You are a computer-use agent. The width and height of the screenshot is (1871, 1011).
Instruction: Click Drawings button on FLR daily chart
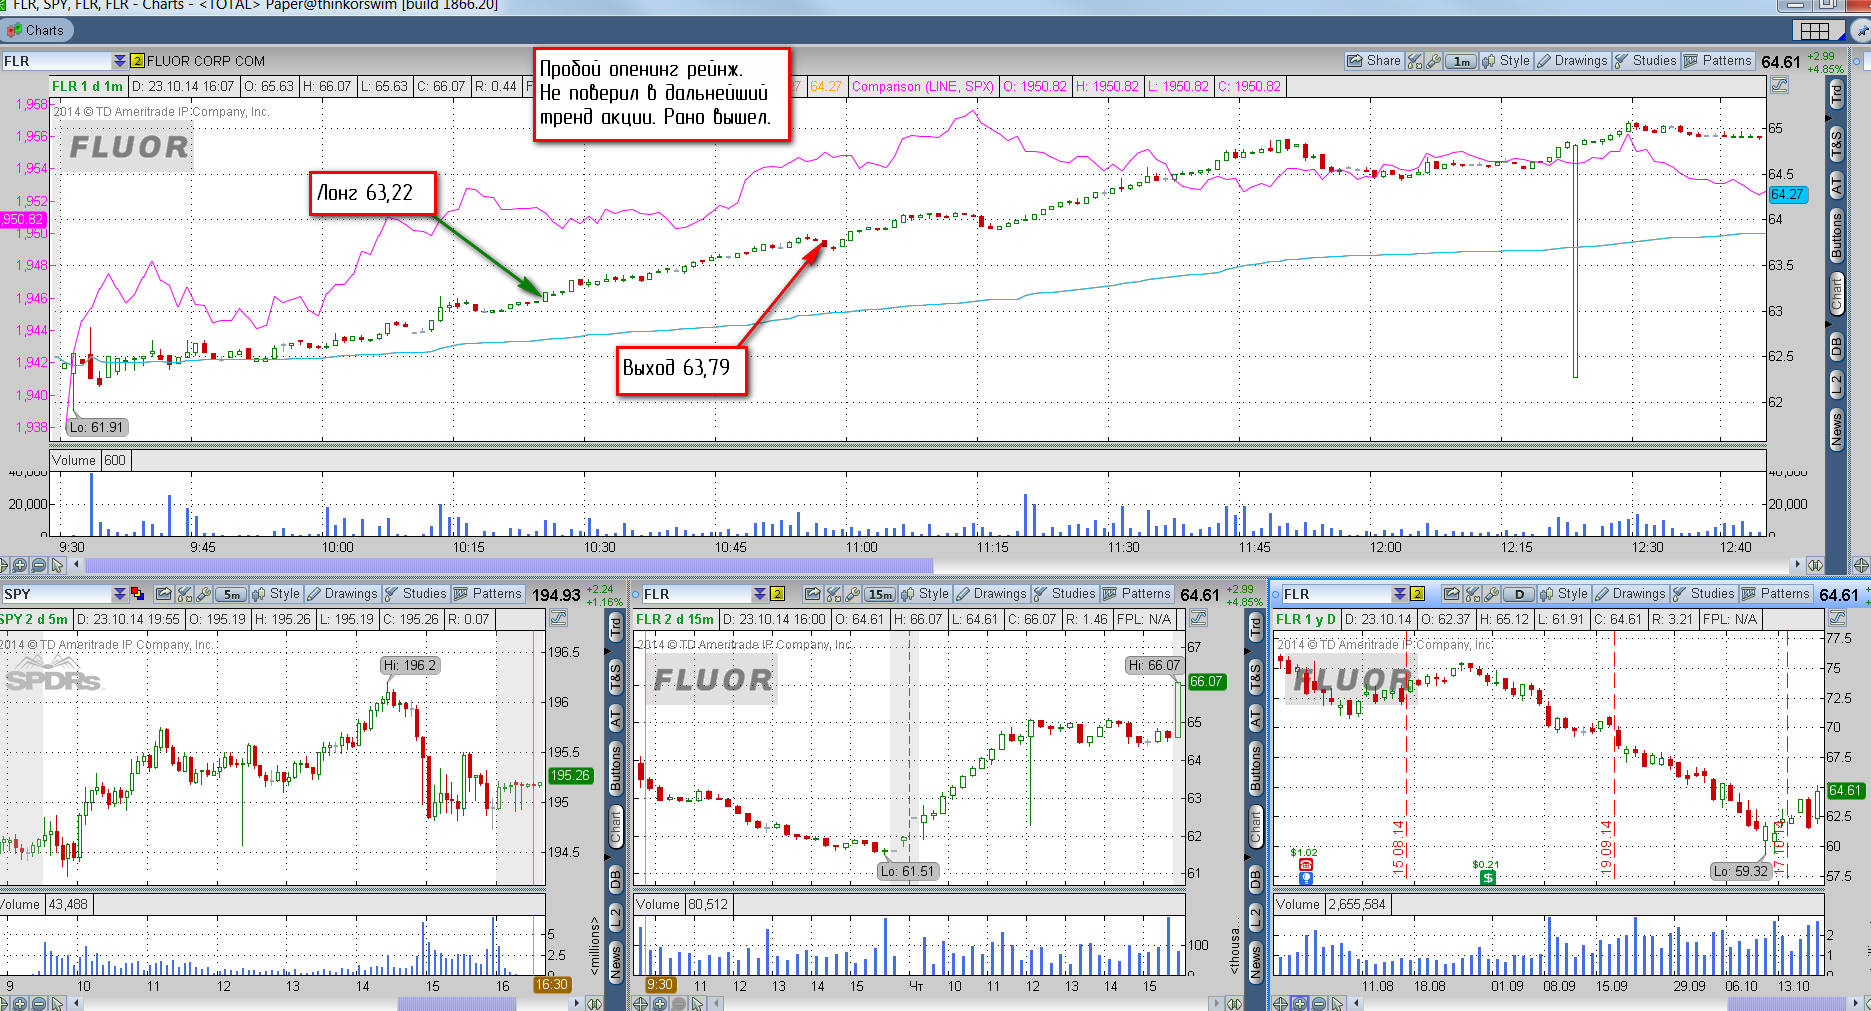point(1630,594)
